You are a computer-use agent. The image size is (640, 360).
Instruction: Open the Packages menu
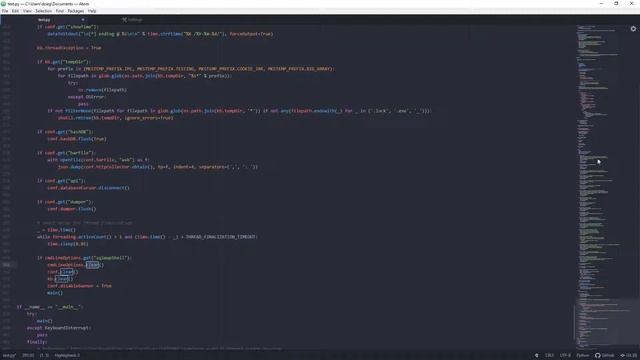(x=76, y=11)
